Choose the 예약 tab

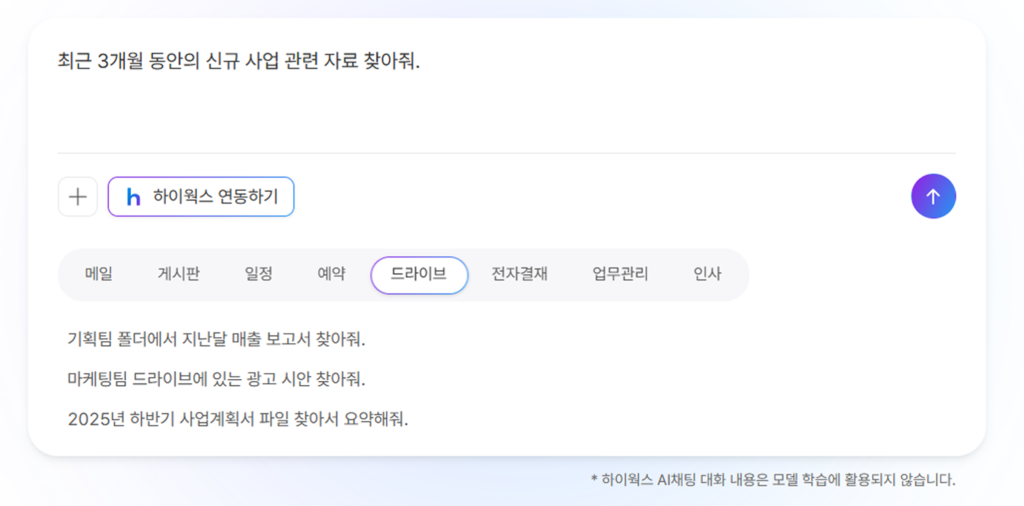click(331, 274)
